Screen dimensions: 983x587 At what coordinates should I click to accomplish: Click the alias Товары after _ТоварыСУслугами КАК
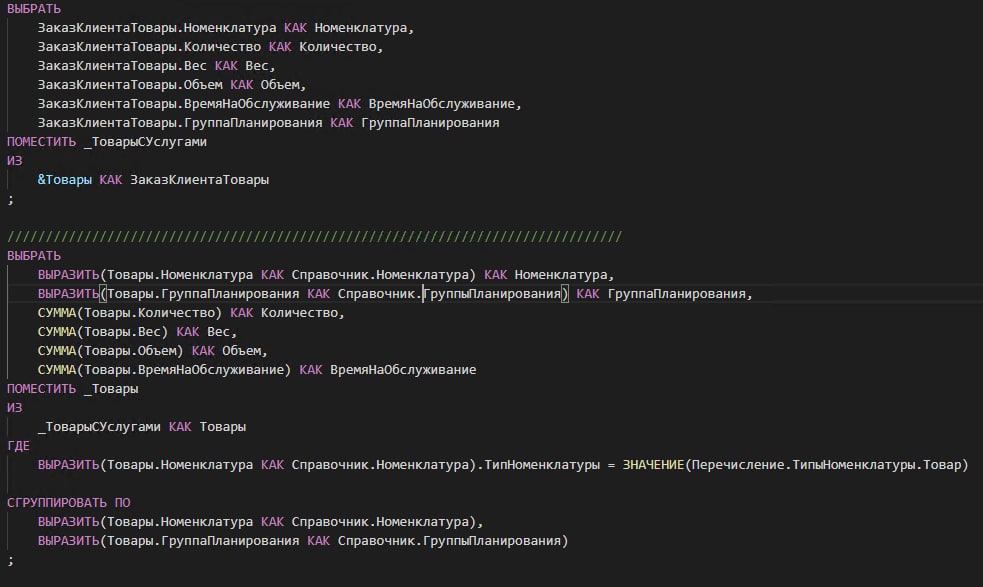tap(223, 426)
